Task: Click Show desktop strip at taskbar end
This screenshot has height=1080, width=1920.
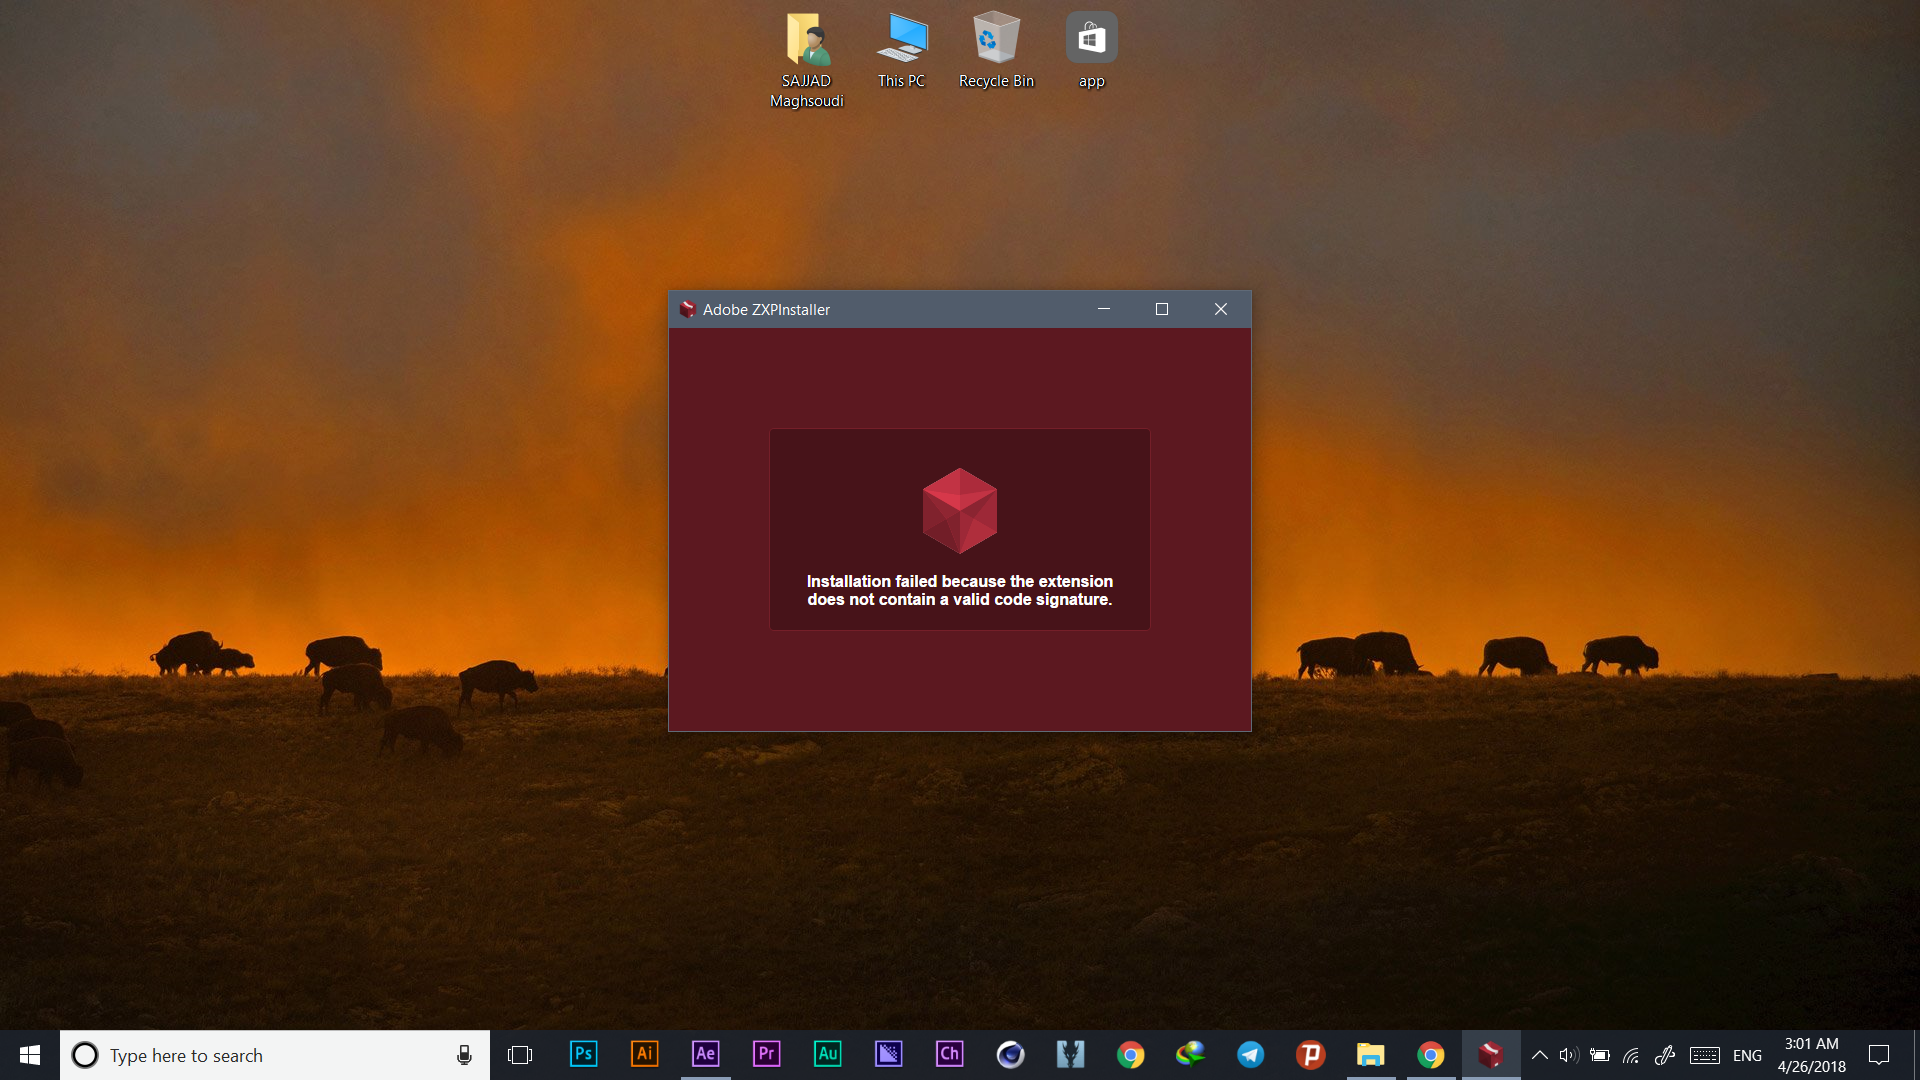Action: click(1916, 1055)
